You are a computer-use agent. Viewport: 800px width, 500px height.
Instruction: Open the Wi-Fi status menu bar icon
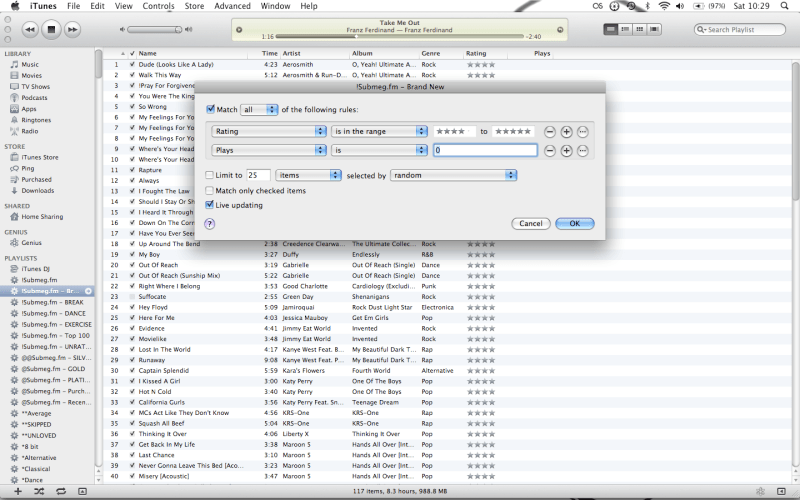[663, 6]
